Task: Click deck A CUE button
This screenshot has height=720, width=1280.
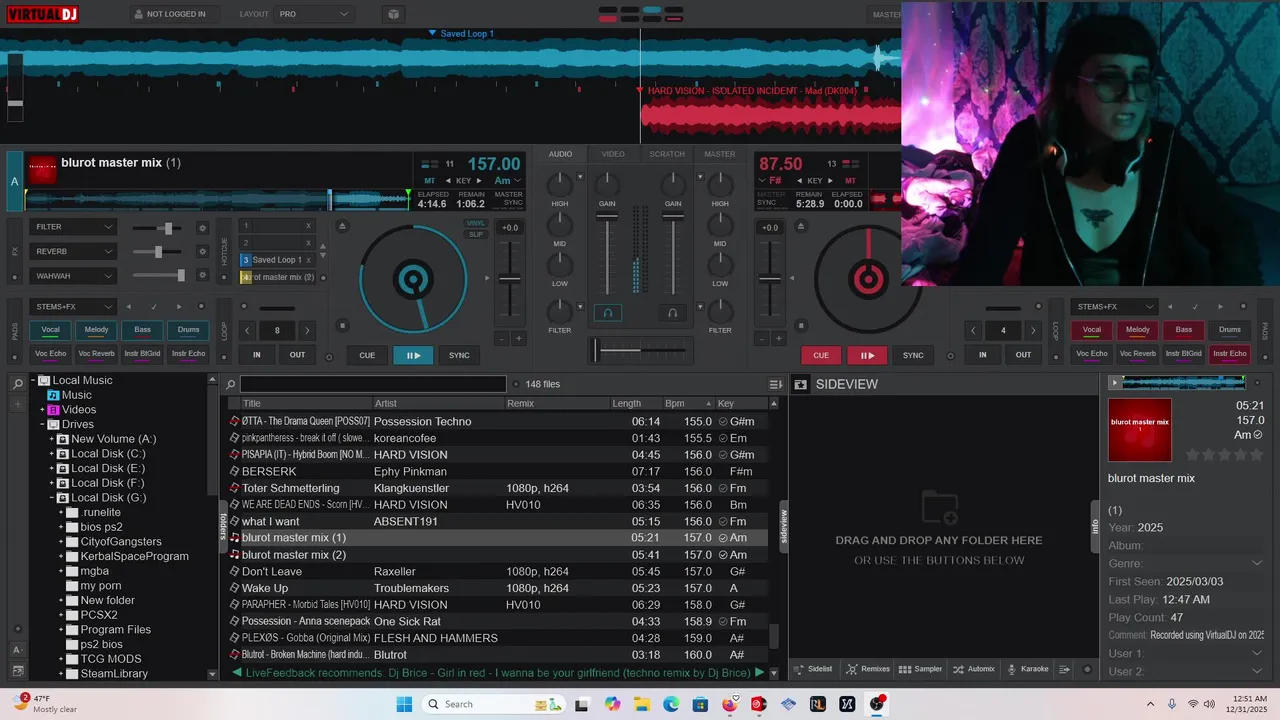Action: [x=367, y=355]
